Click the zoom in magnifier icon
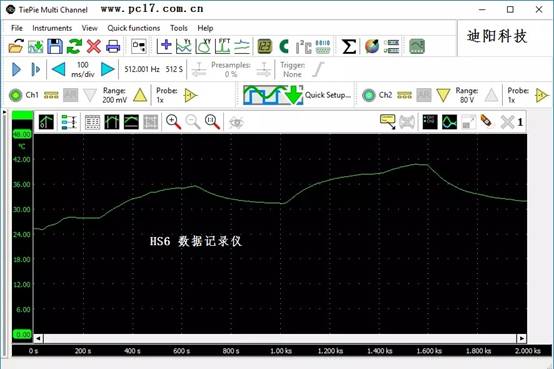The image size is (554, 369). [x=173, y=122]
